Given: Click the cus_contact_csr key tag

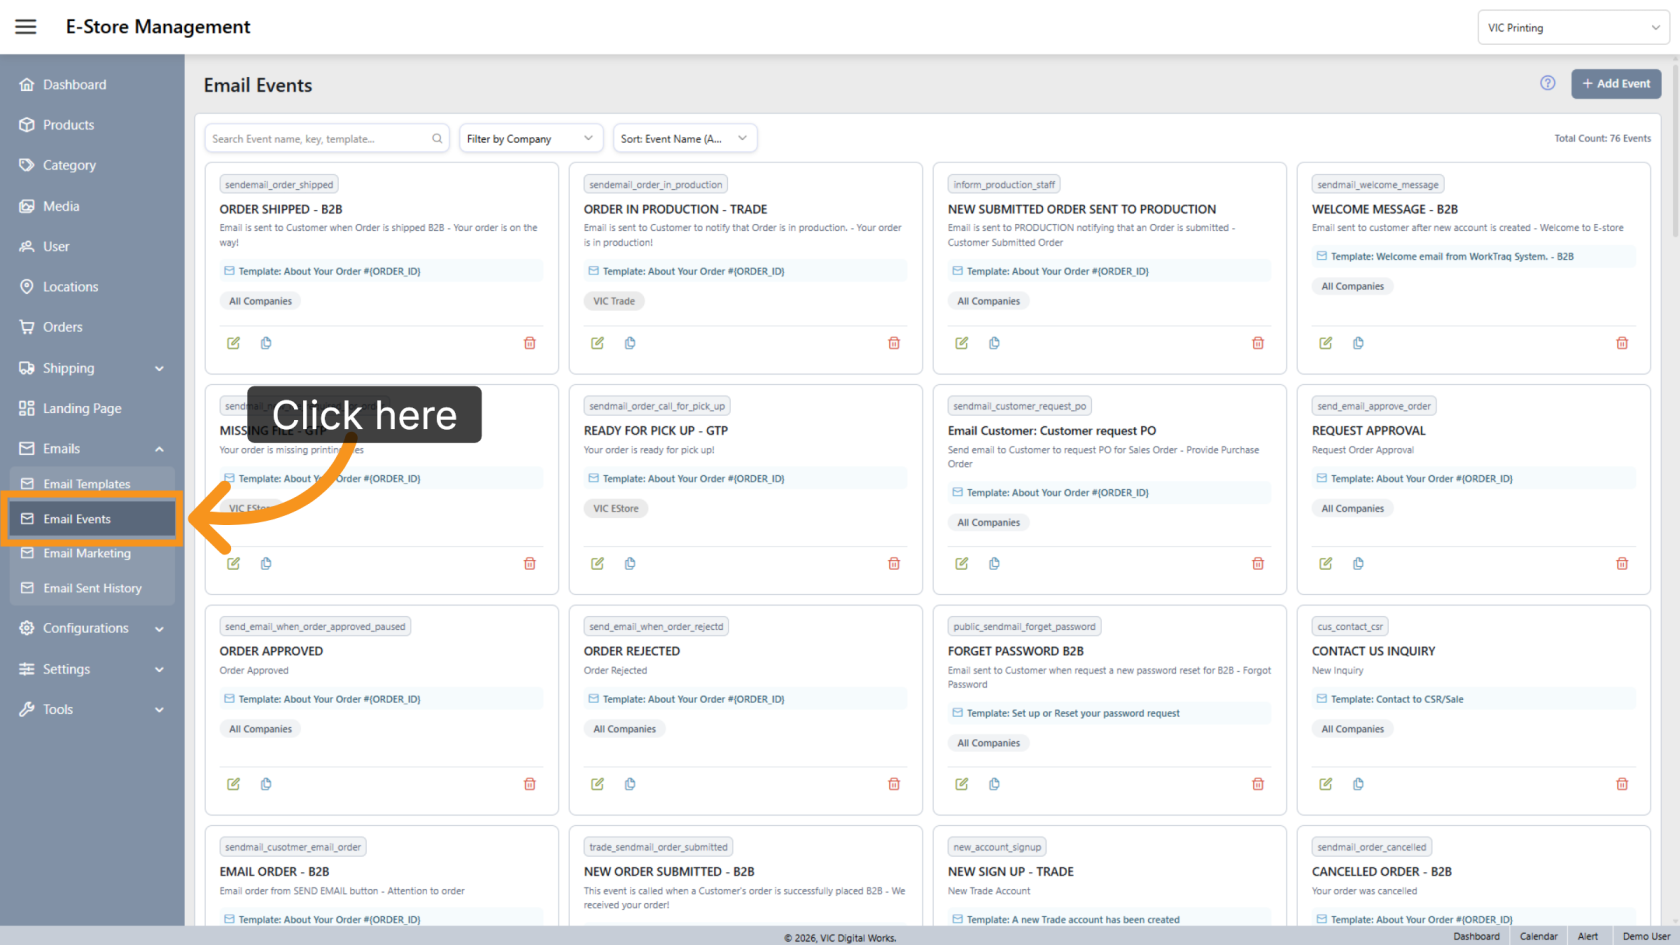Looking at the screenshot, I should tap(1350, 627).
